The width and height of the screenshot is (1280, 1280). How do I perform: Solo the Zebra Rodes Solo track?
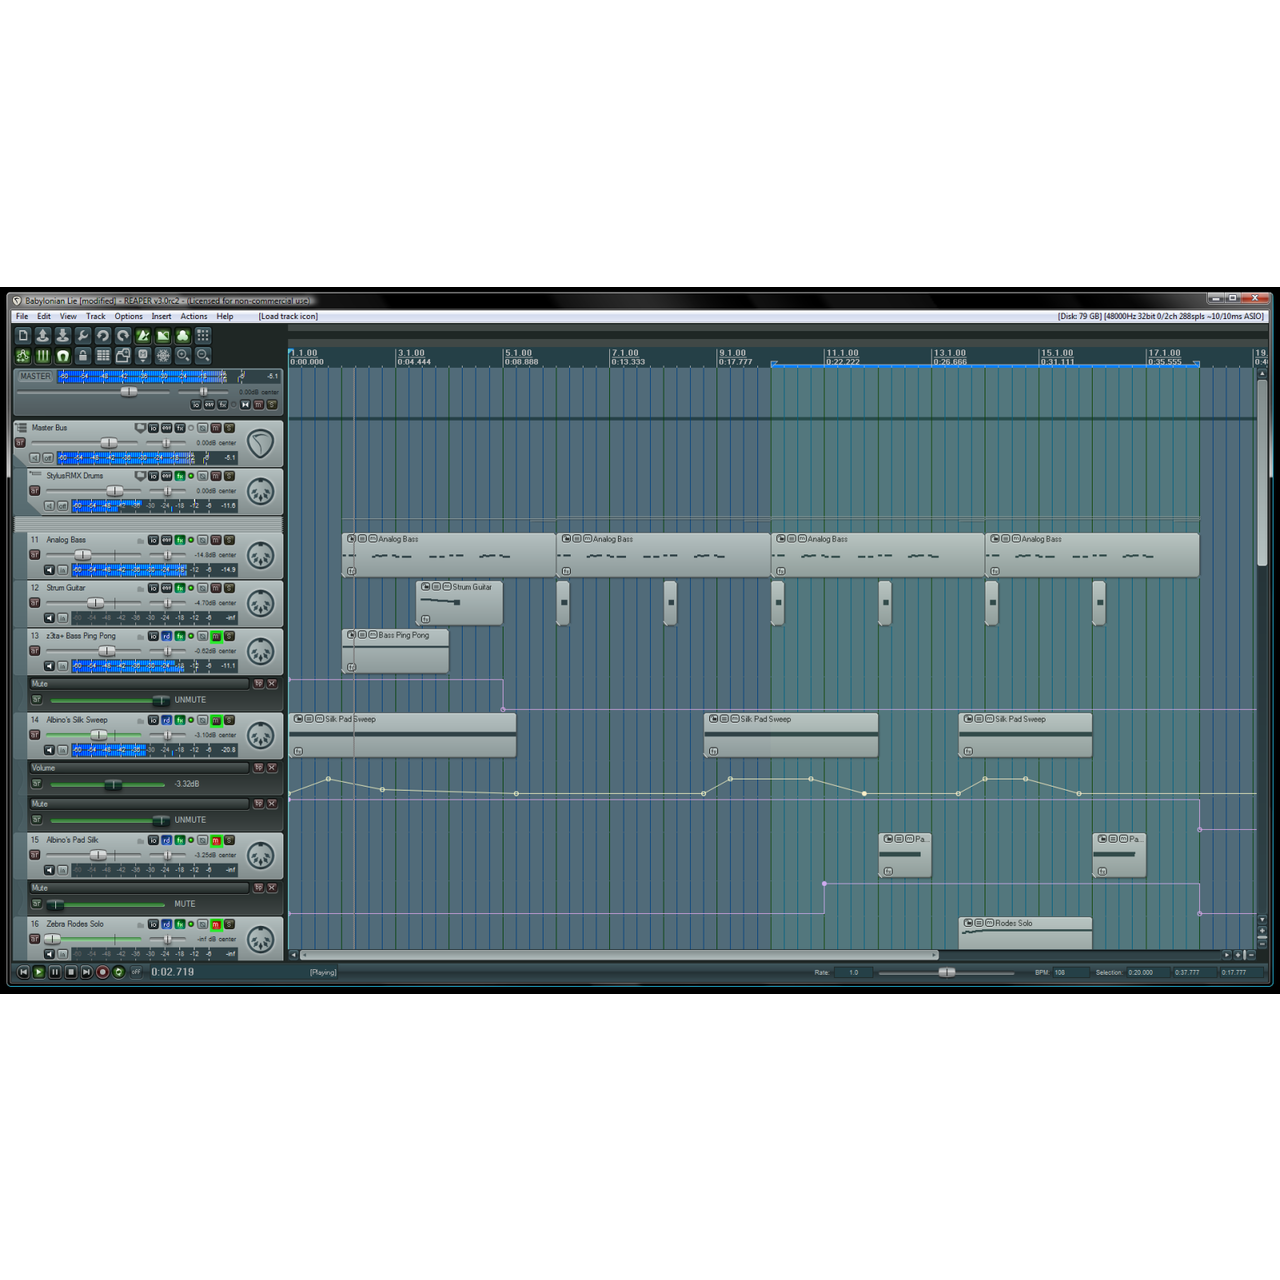pos(229,924)
